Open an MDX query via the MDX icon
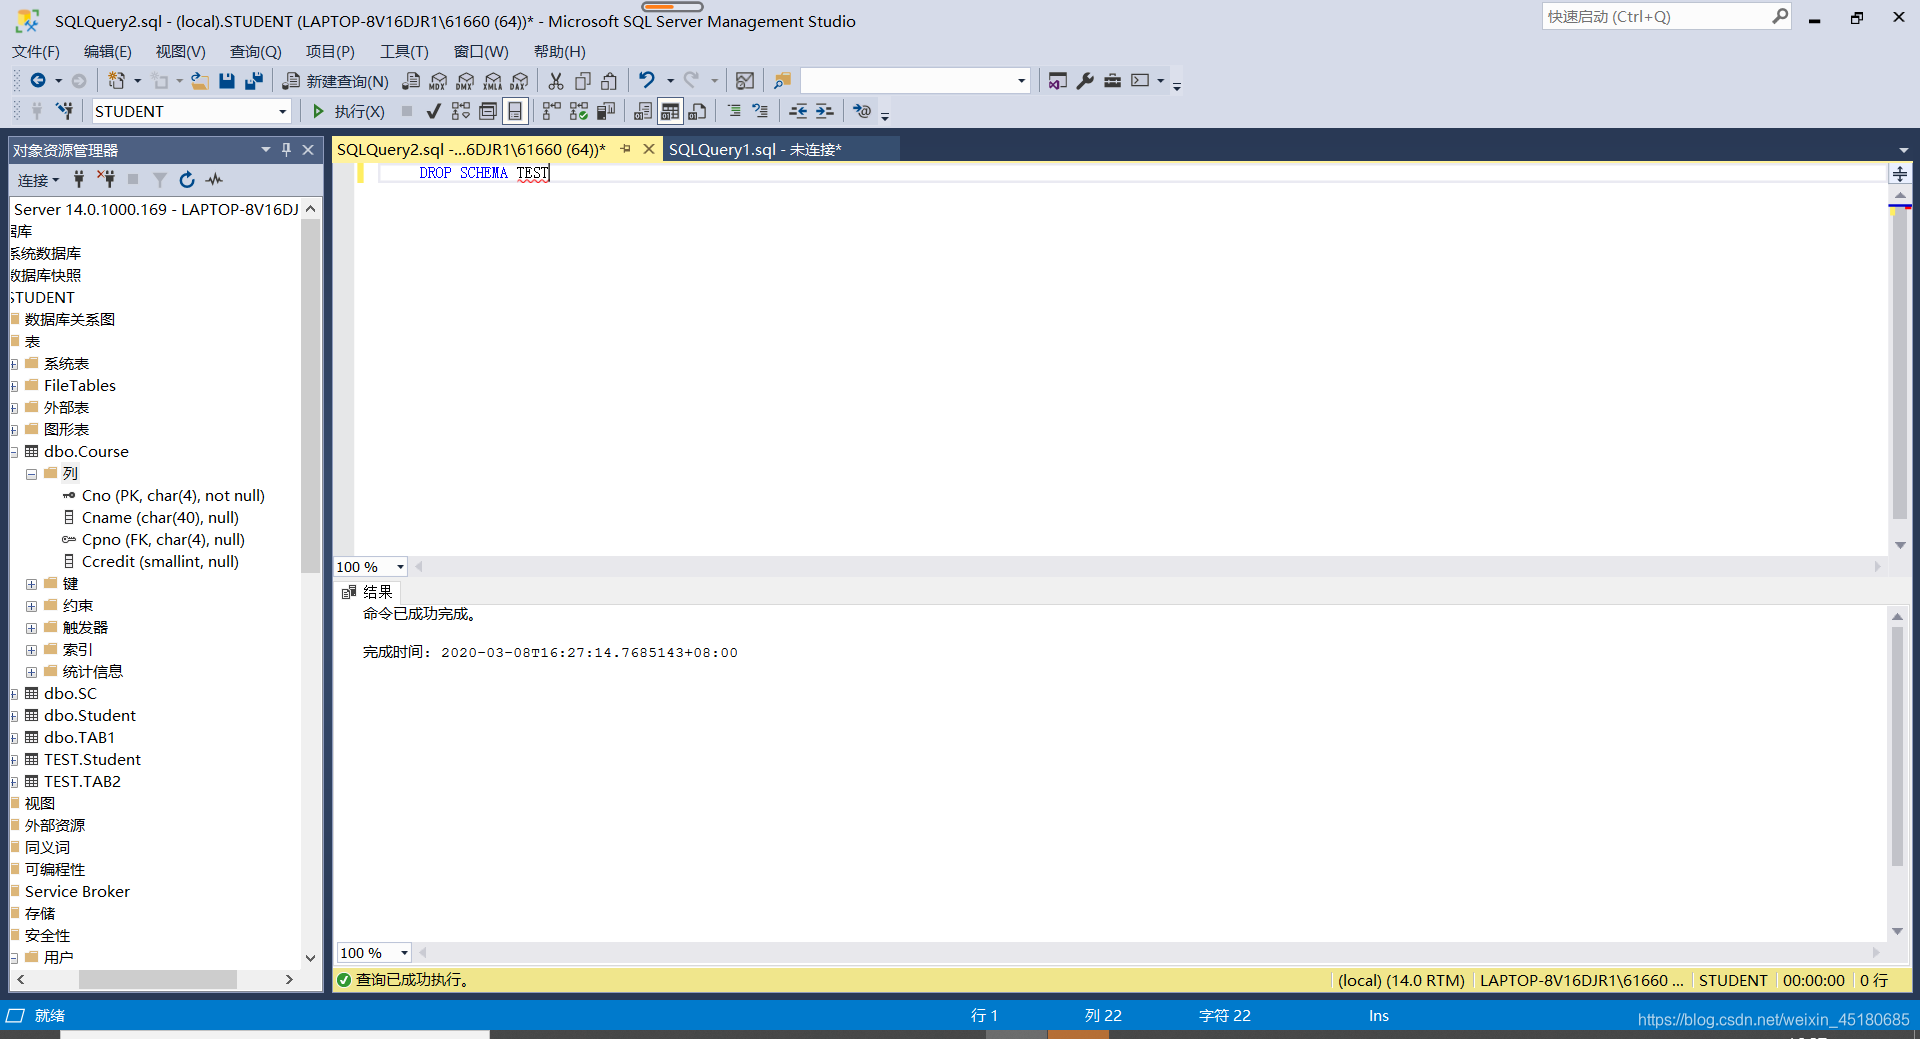Viewport: 1920px width, 1039px height. tap(438, 81)
